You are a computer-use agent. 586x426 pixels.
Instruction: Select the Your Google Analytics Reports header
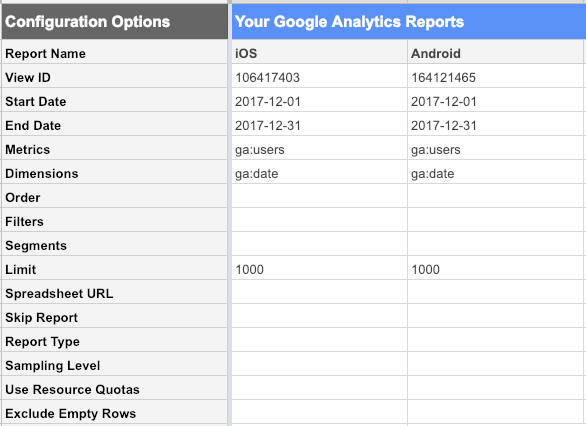click(409, 22)
